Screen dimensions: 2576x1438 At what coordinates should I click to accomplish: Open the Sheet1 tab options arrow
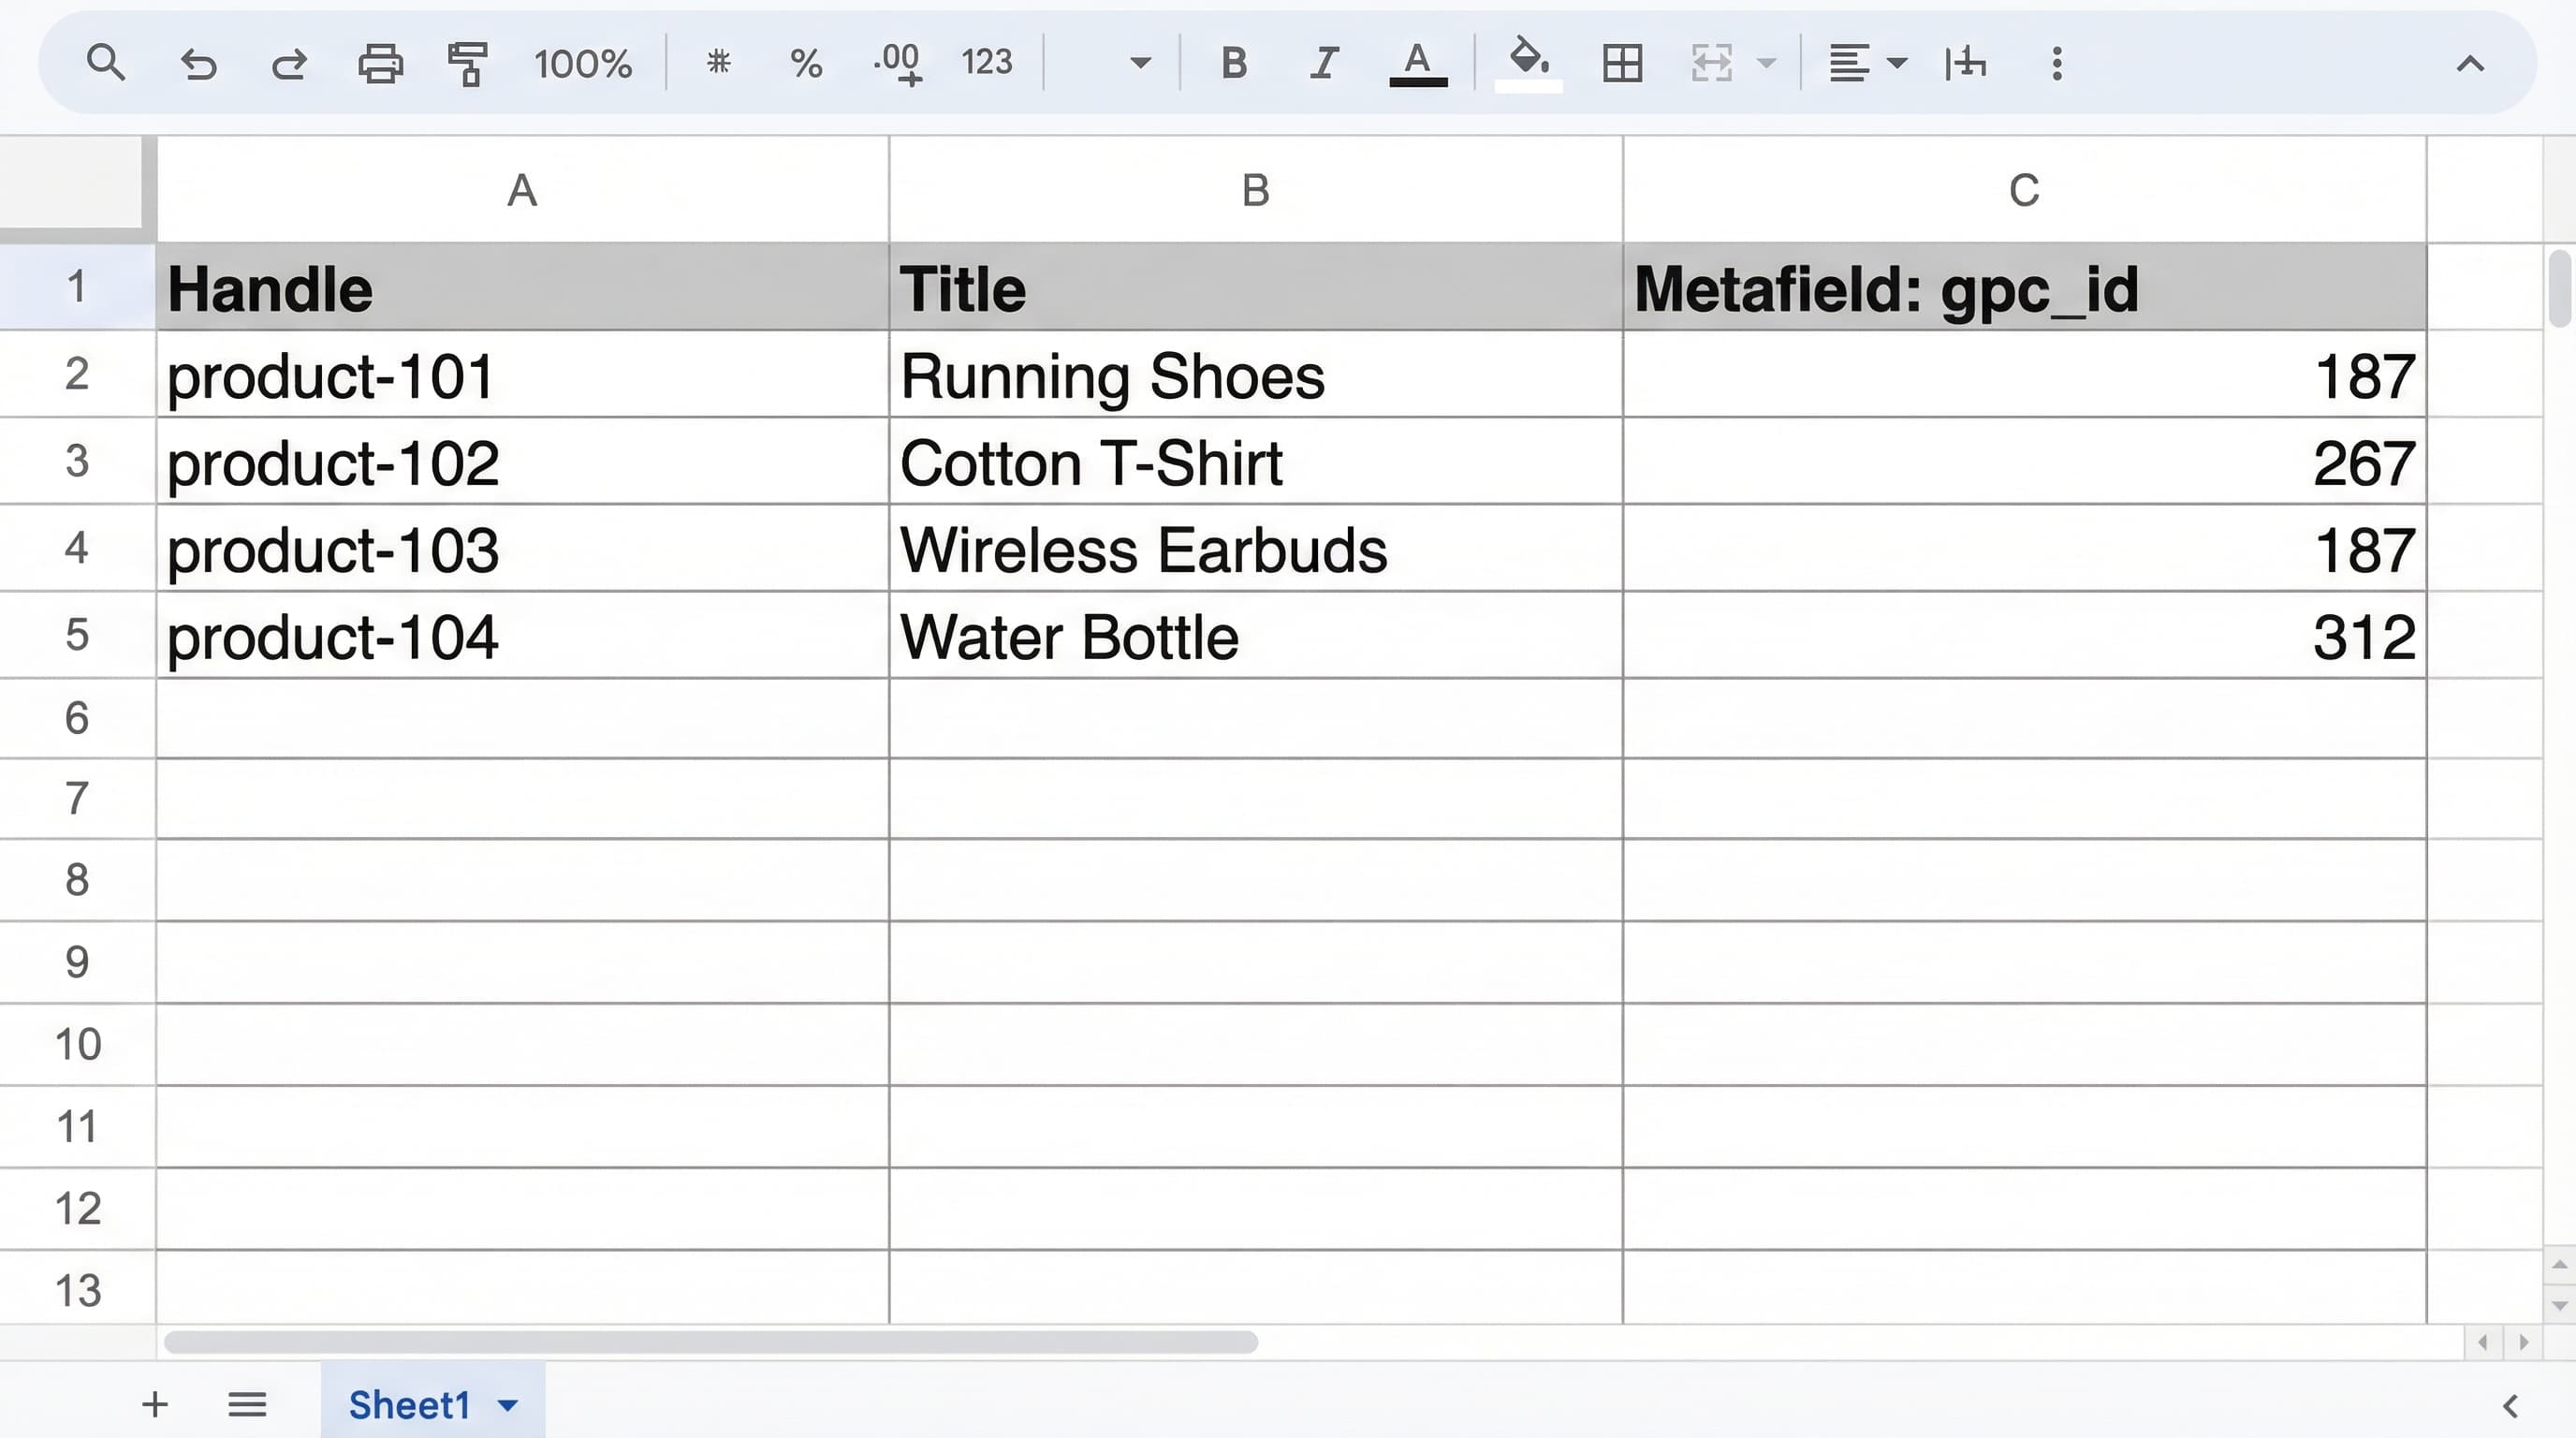(x=508, y=1405)
